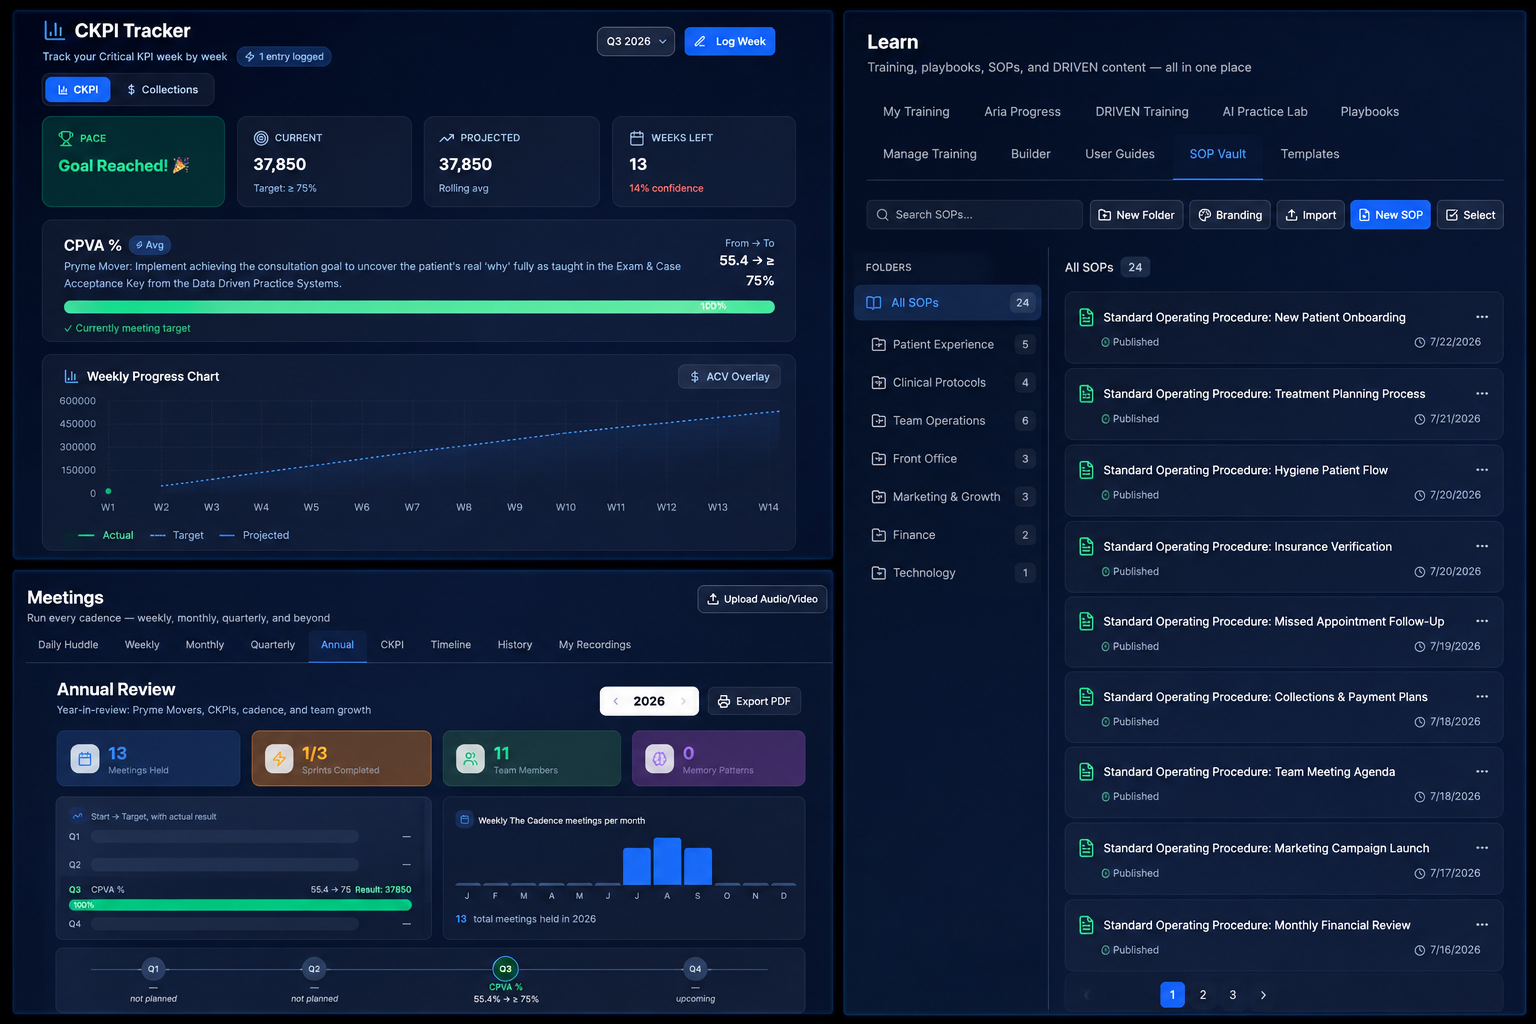Screen dimensions: 1536x1024
Task: Click the people icon on Team Members card
Action: pos(470,759)
